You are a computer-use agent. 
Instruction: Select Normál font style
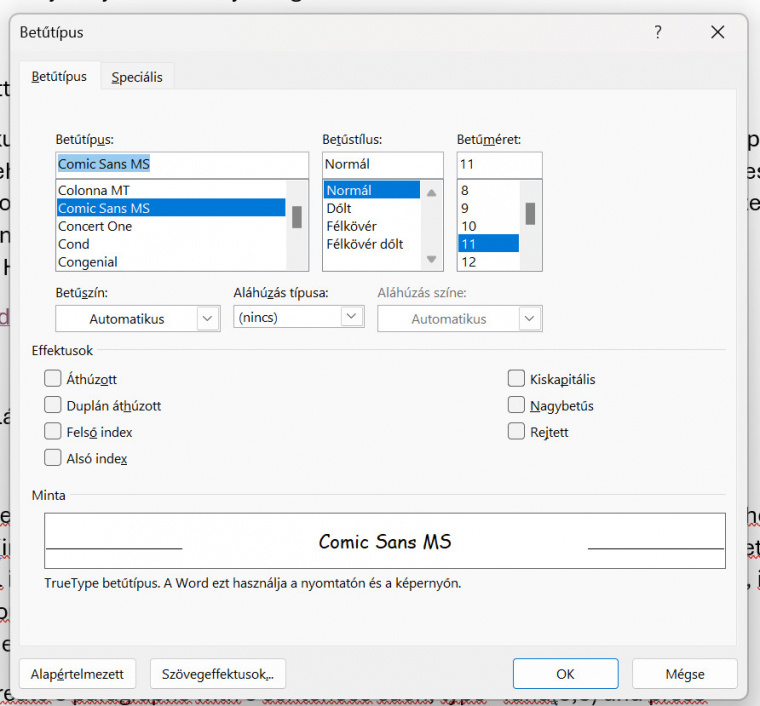tap(372, 190)
